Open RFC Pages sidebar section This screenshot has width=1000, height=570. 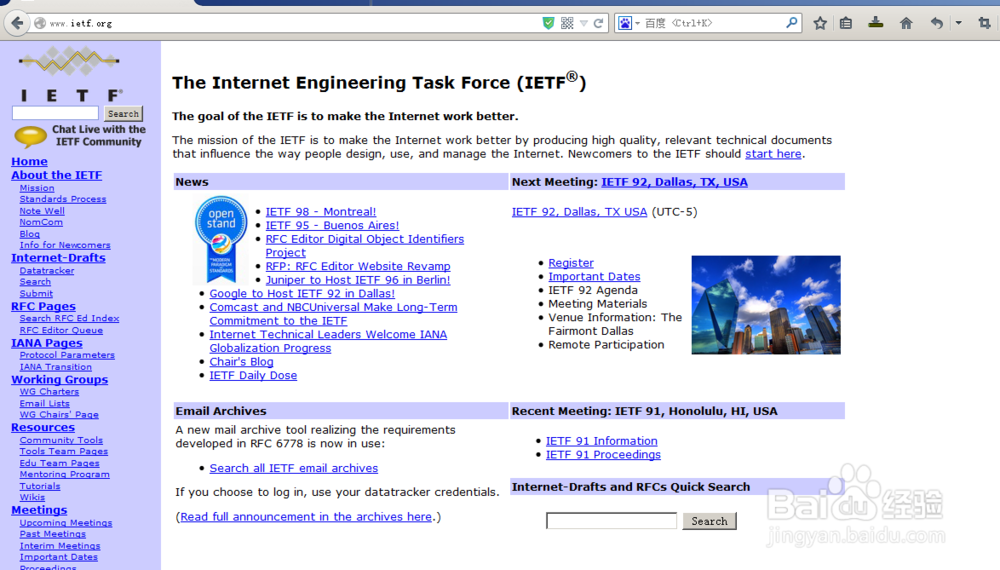(x=43, y=306)
